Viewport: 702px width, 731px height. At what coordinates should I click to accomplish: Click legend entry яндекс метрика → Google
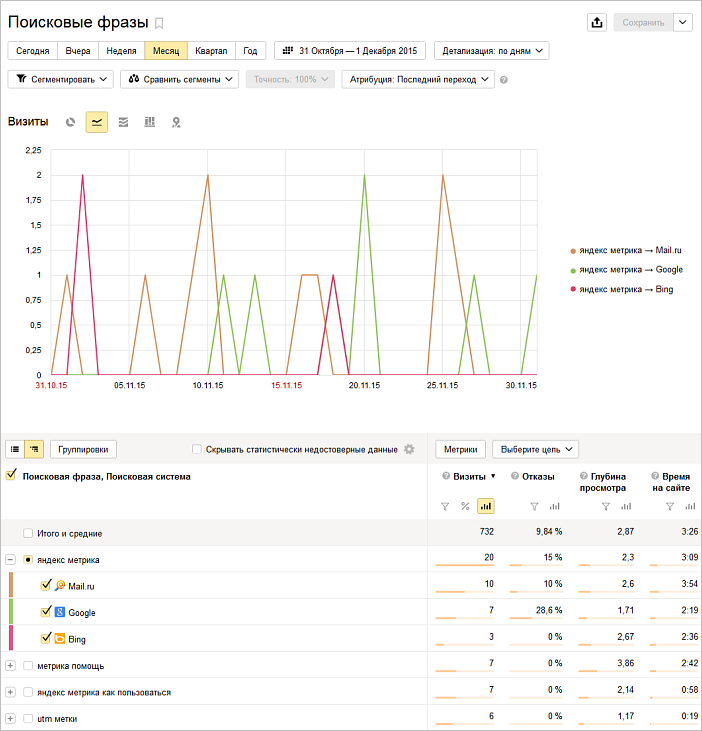626,270
